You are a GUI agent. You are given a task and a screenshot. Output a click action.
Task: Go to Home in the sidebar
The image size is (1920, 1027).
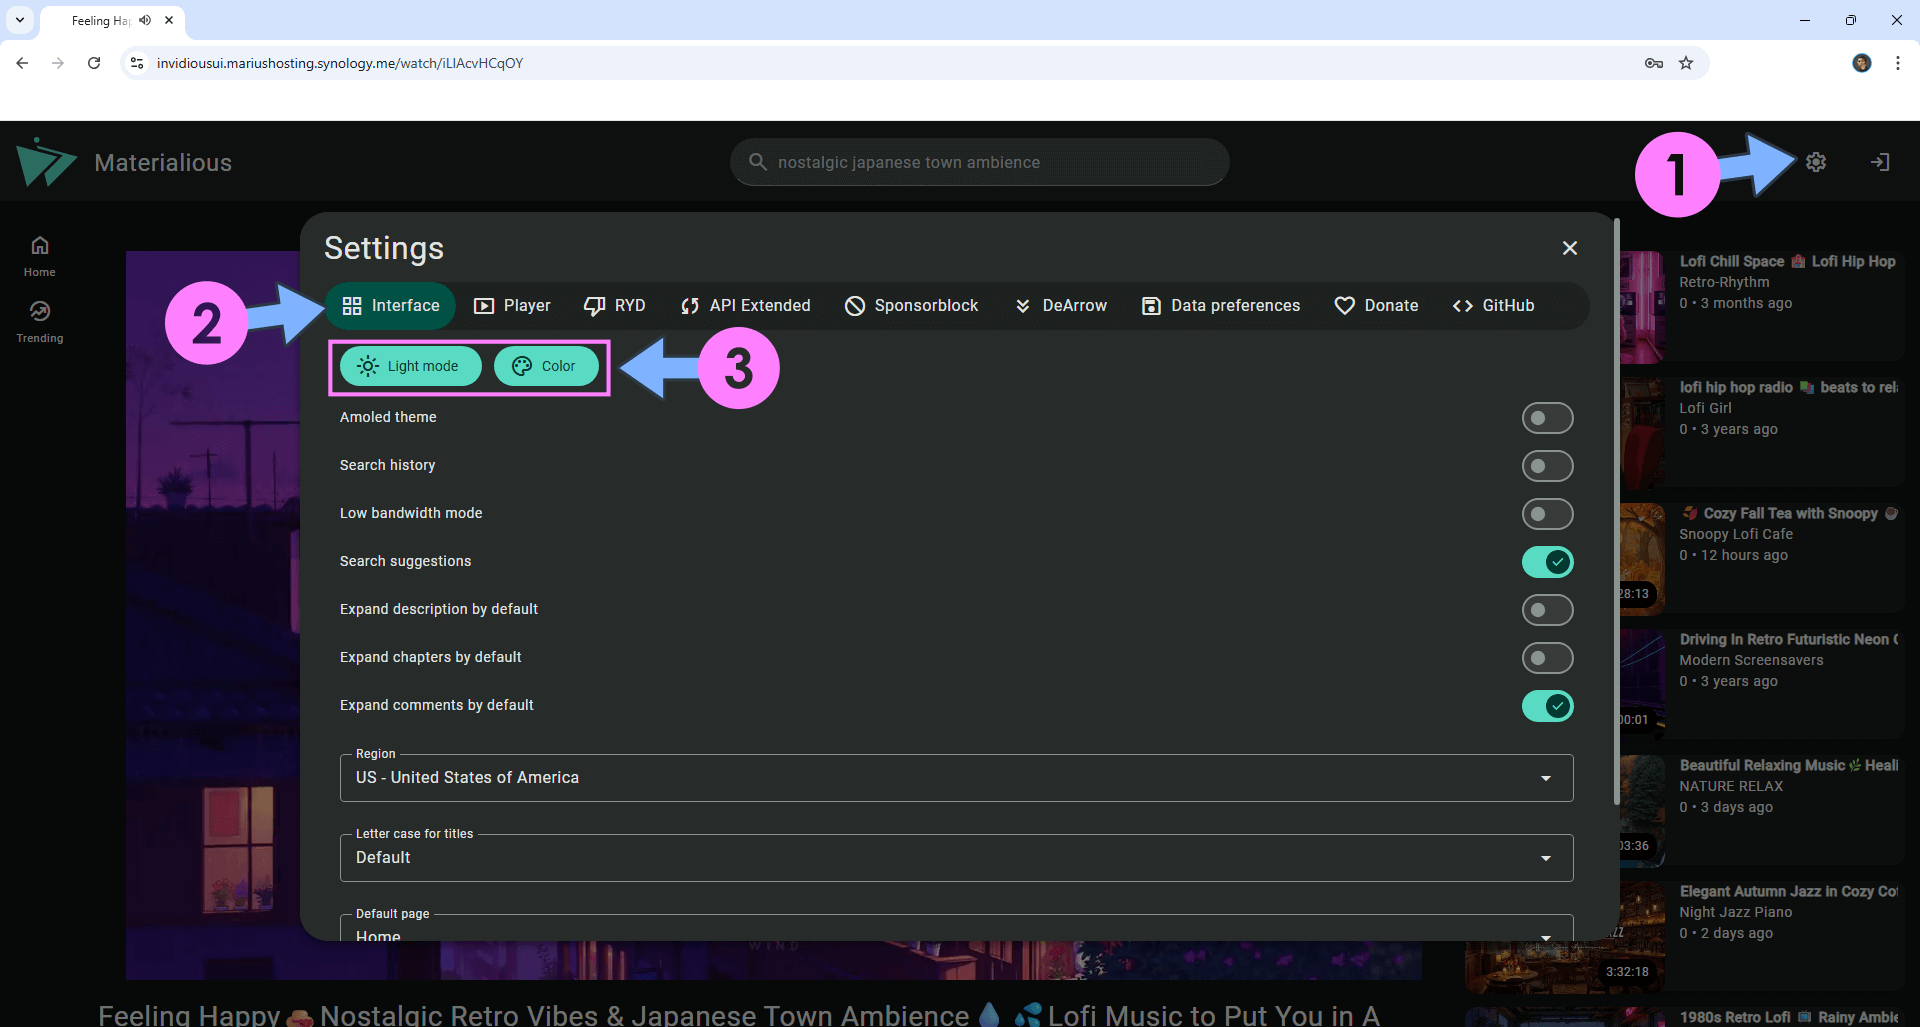tap(40, 256)
